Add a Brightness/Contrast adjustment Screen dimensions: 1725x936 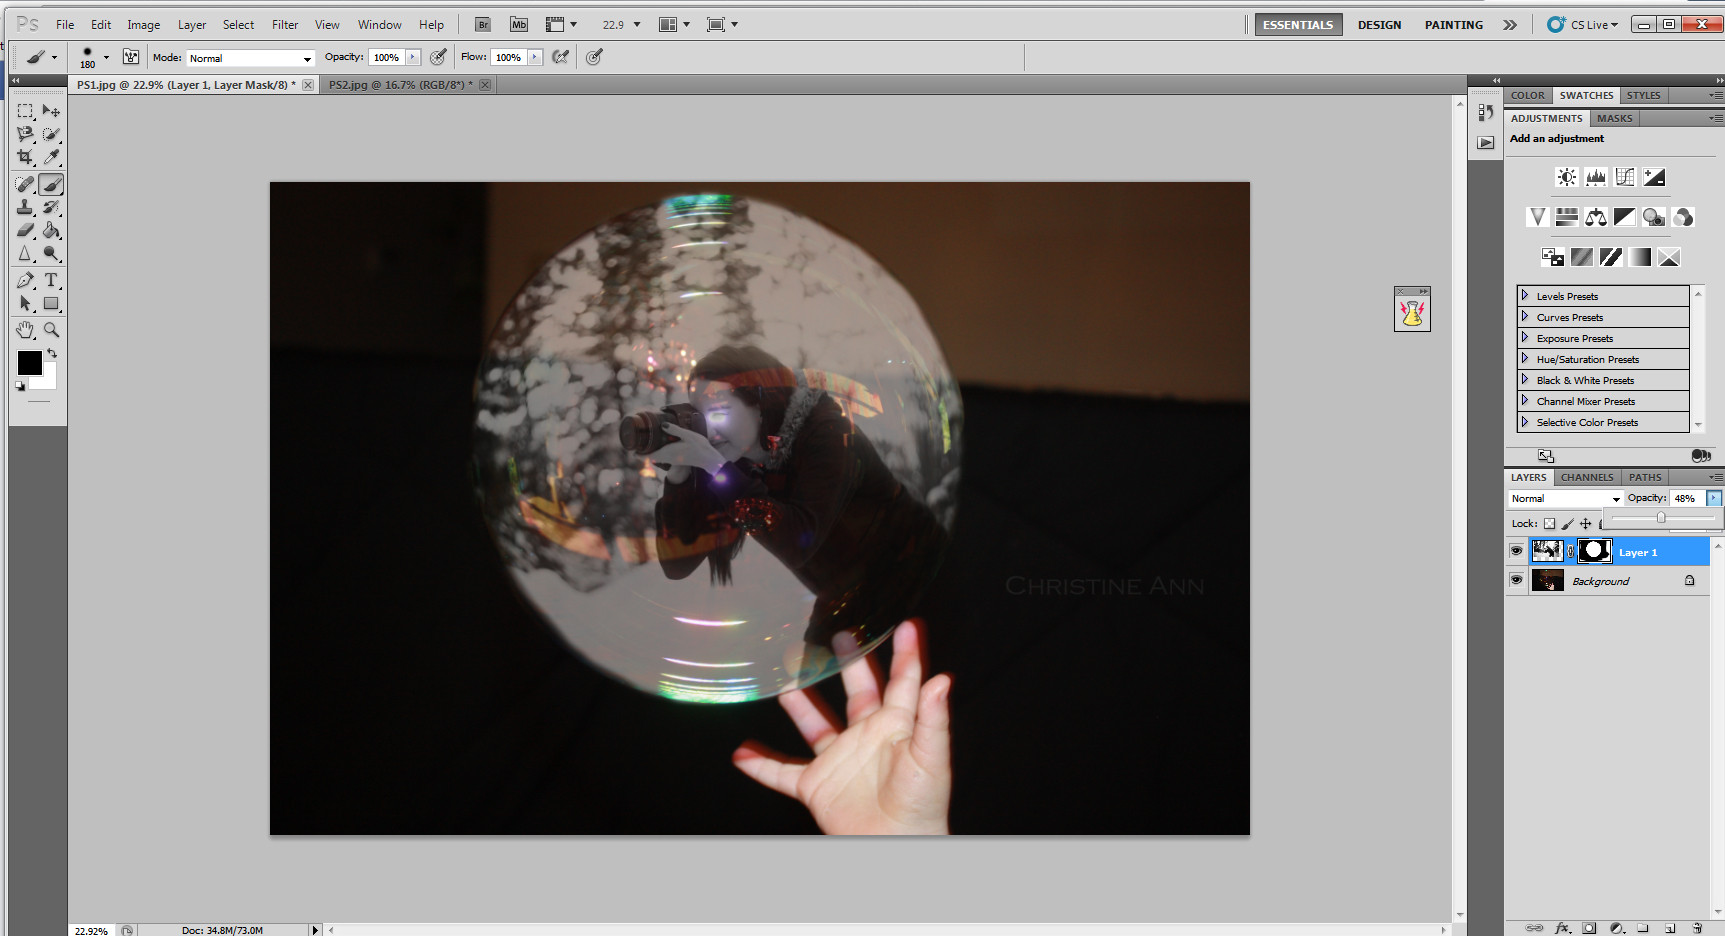click(x=1567, y=177)
